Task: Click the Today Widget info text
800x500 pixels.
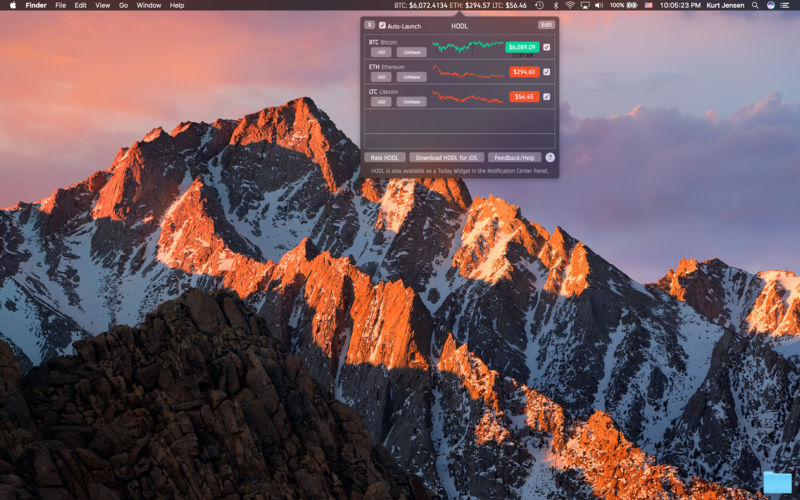Action: click(x=459, y=171)
